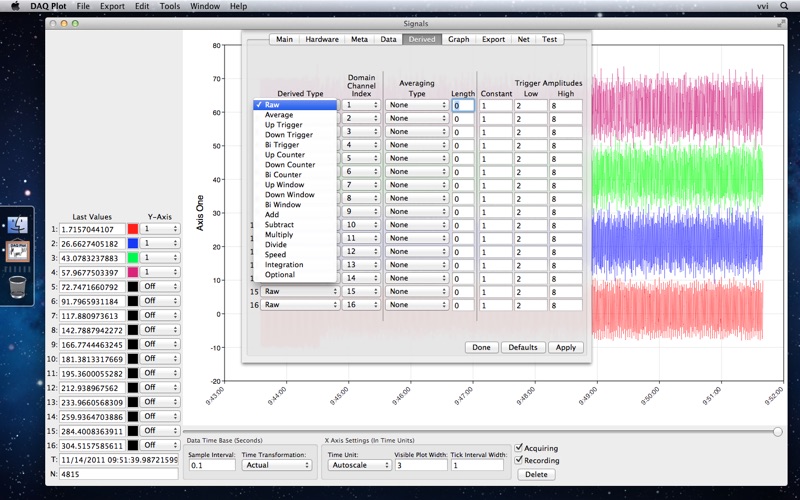Click the Delete button
The height and width of the screenshot is (500, 800).
536,474
